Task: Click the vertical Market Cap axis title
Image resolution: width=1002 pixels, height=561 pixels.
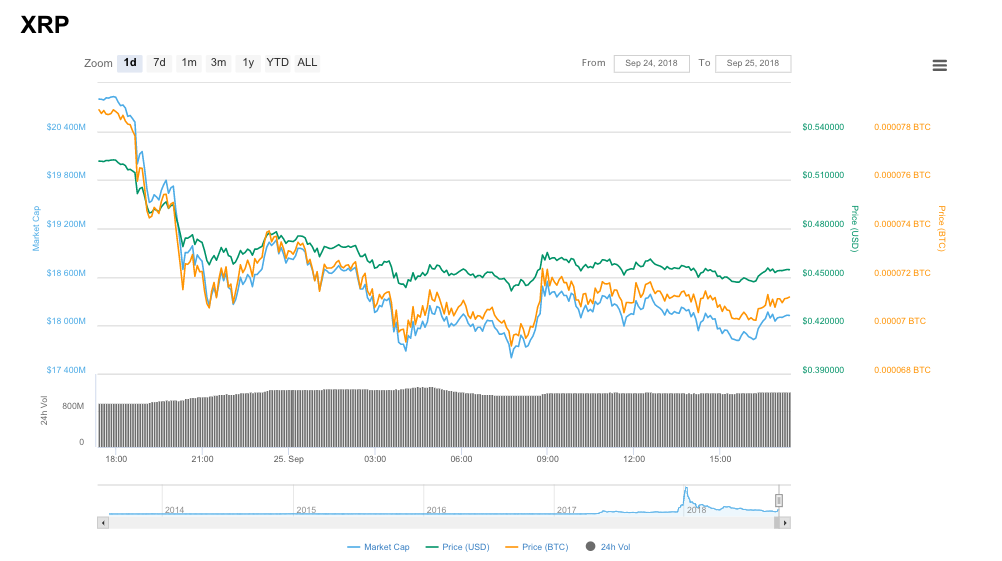Action: pos(36,228)
